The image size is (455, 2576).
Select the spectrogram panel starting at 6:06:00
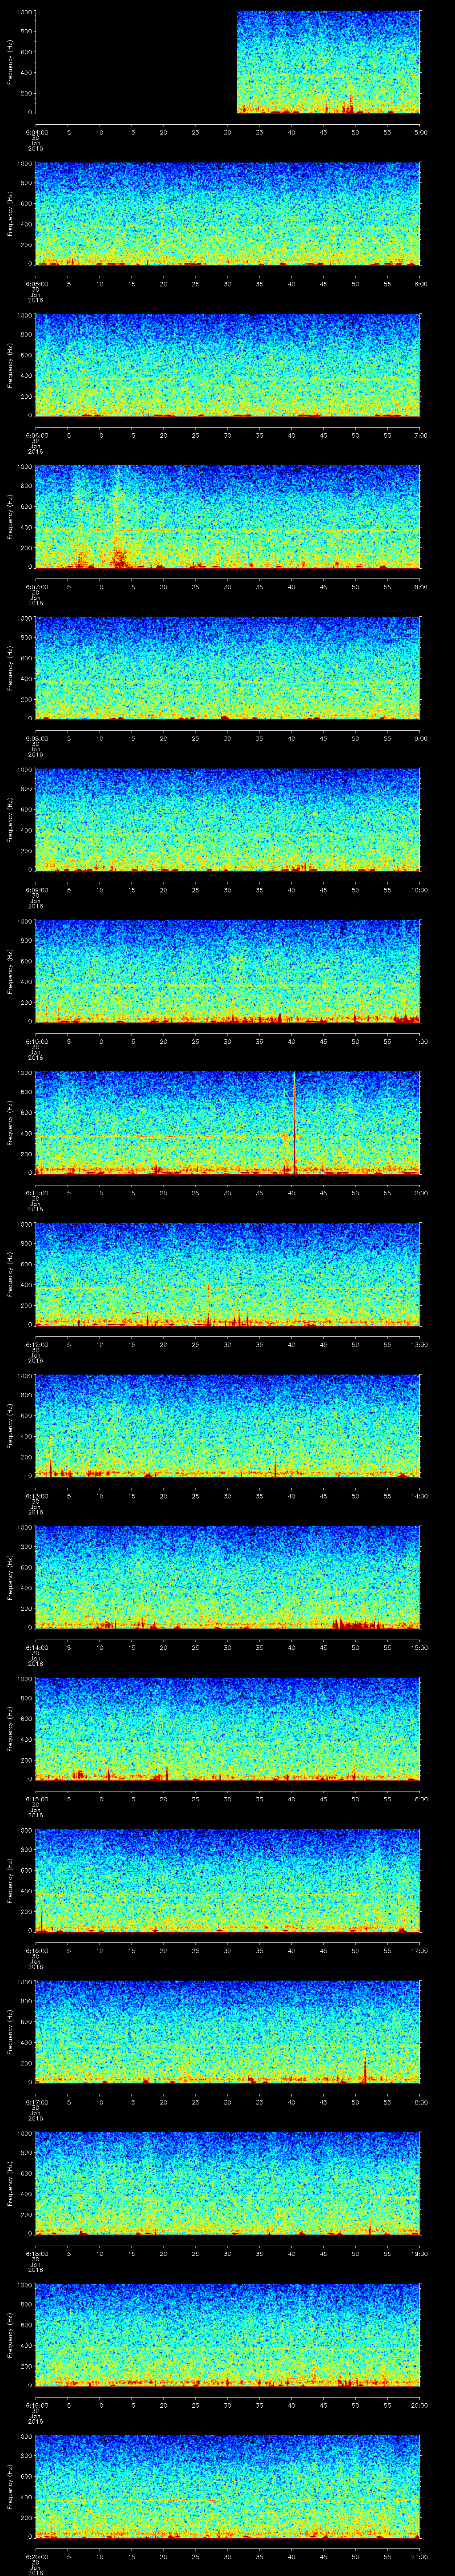tap(228, 365)
